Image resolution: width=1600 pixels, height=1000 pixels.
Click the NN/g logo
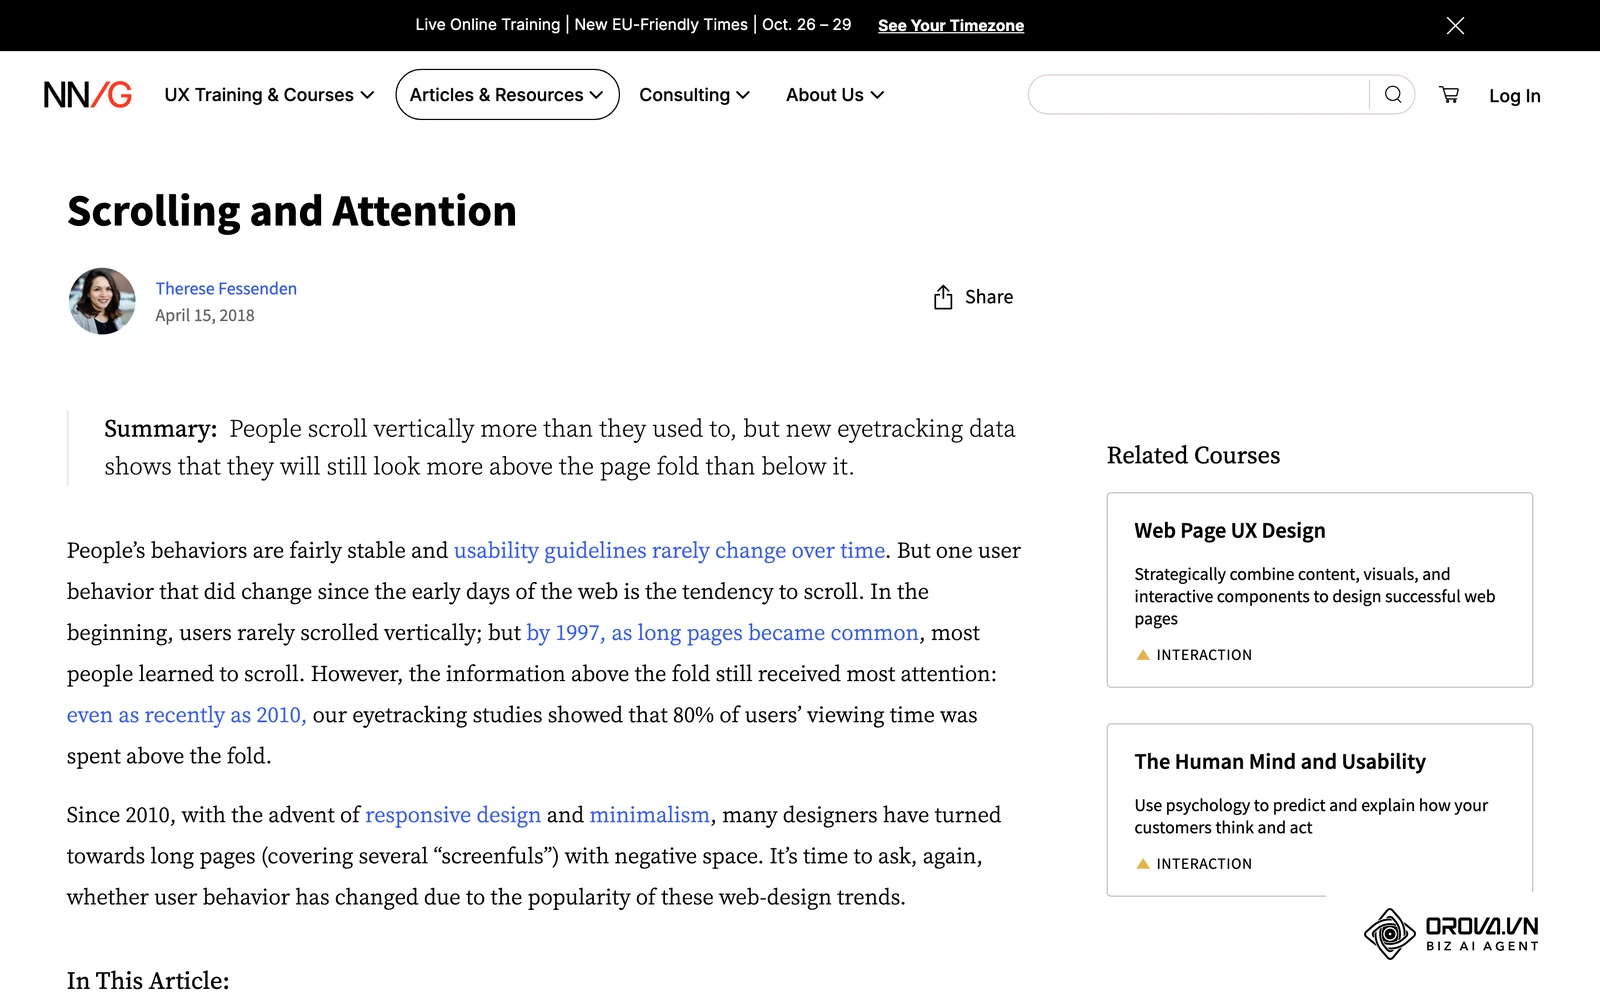[88, 95]
